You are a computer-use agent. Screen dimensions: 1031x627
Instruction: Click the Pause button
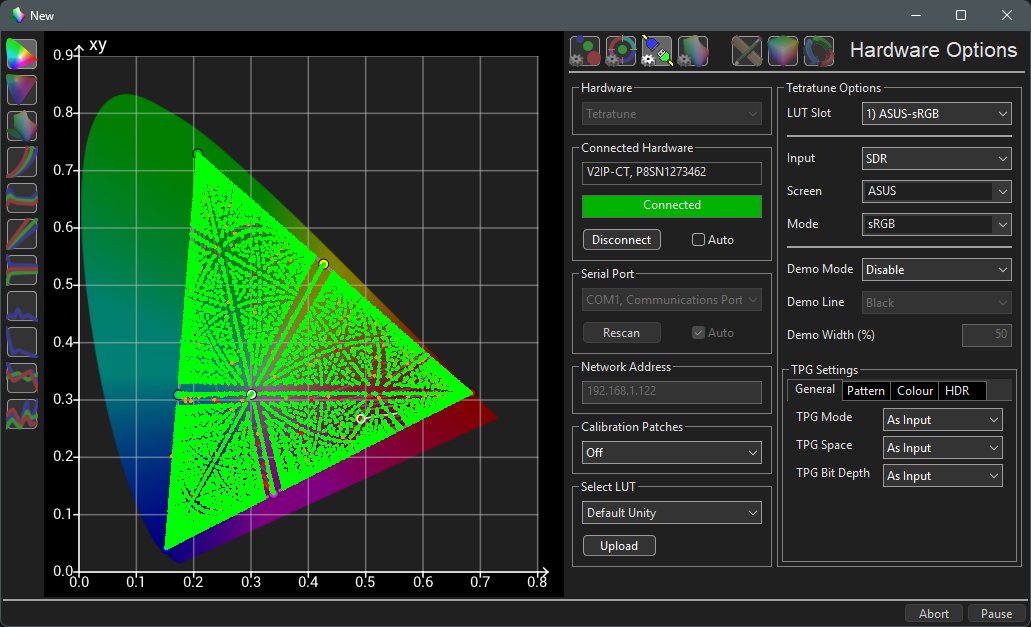996,613
